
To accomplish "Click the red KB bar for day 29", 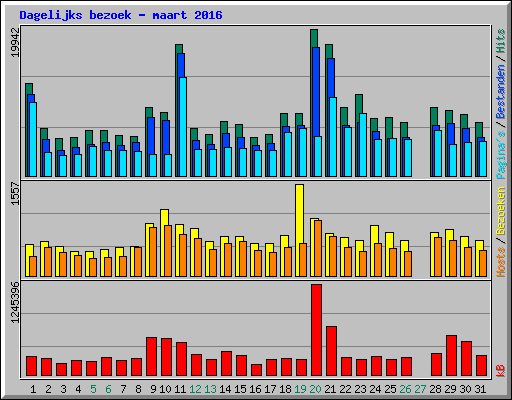I will (x=451, y=356).
